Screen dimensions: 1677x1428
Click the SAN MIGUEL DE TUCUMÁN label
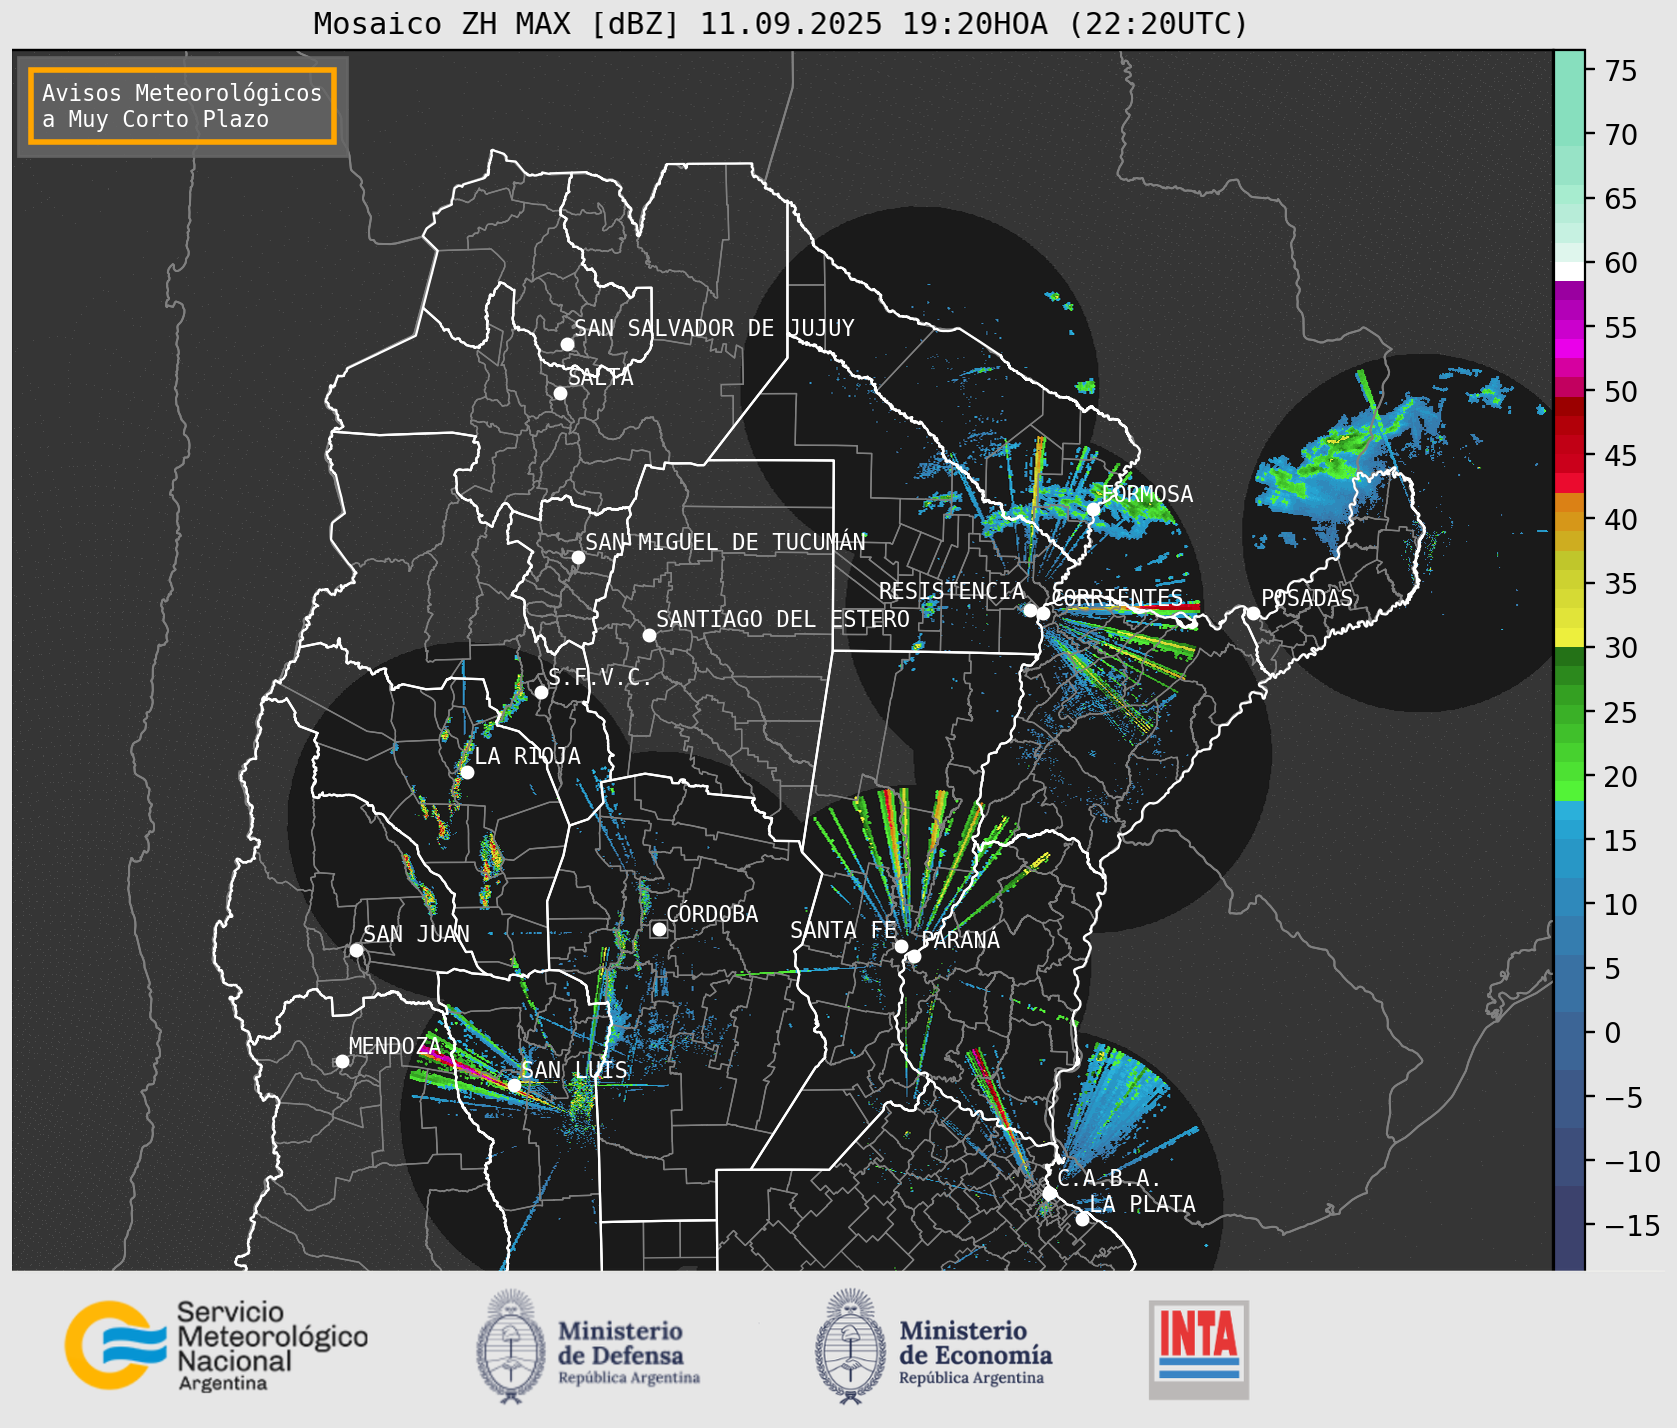pyautogui.click(x=726, y=541)
